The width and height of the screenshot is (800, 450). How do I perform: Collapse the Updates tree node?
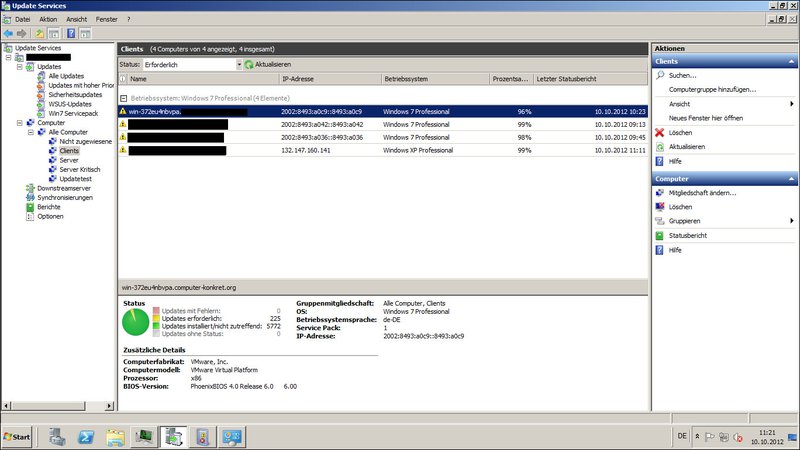click(19, 67)
